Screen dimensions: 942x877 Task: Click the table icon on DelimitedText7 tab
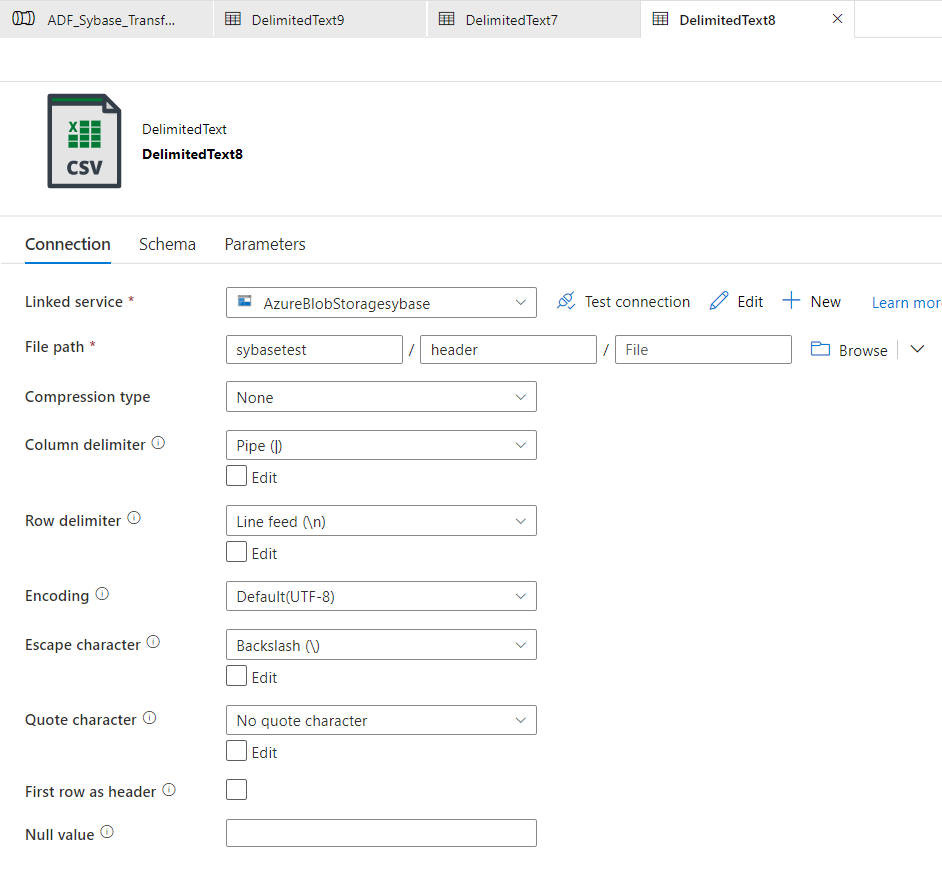[x=446, y=19]
